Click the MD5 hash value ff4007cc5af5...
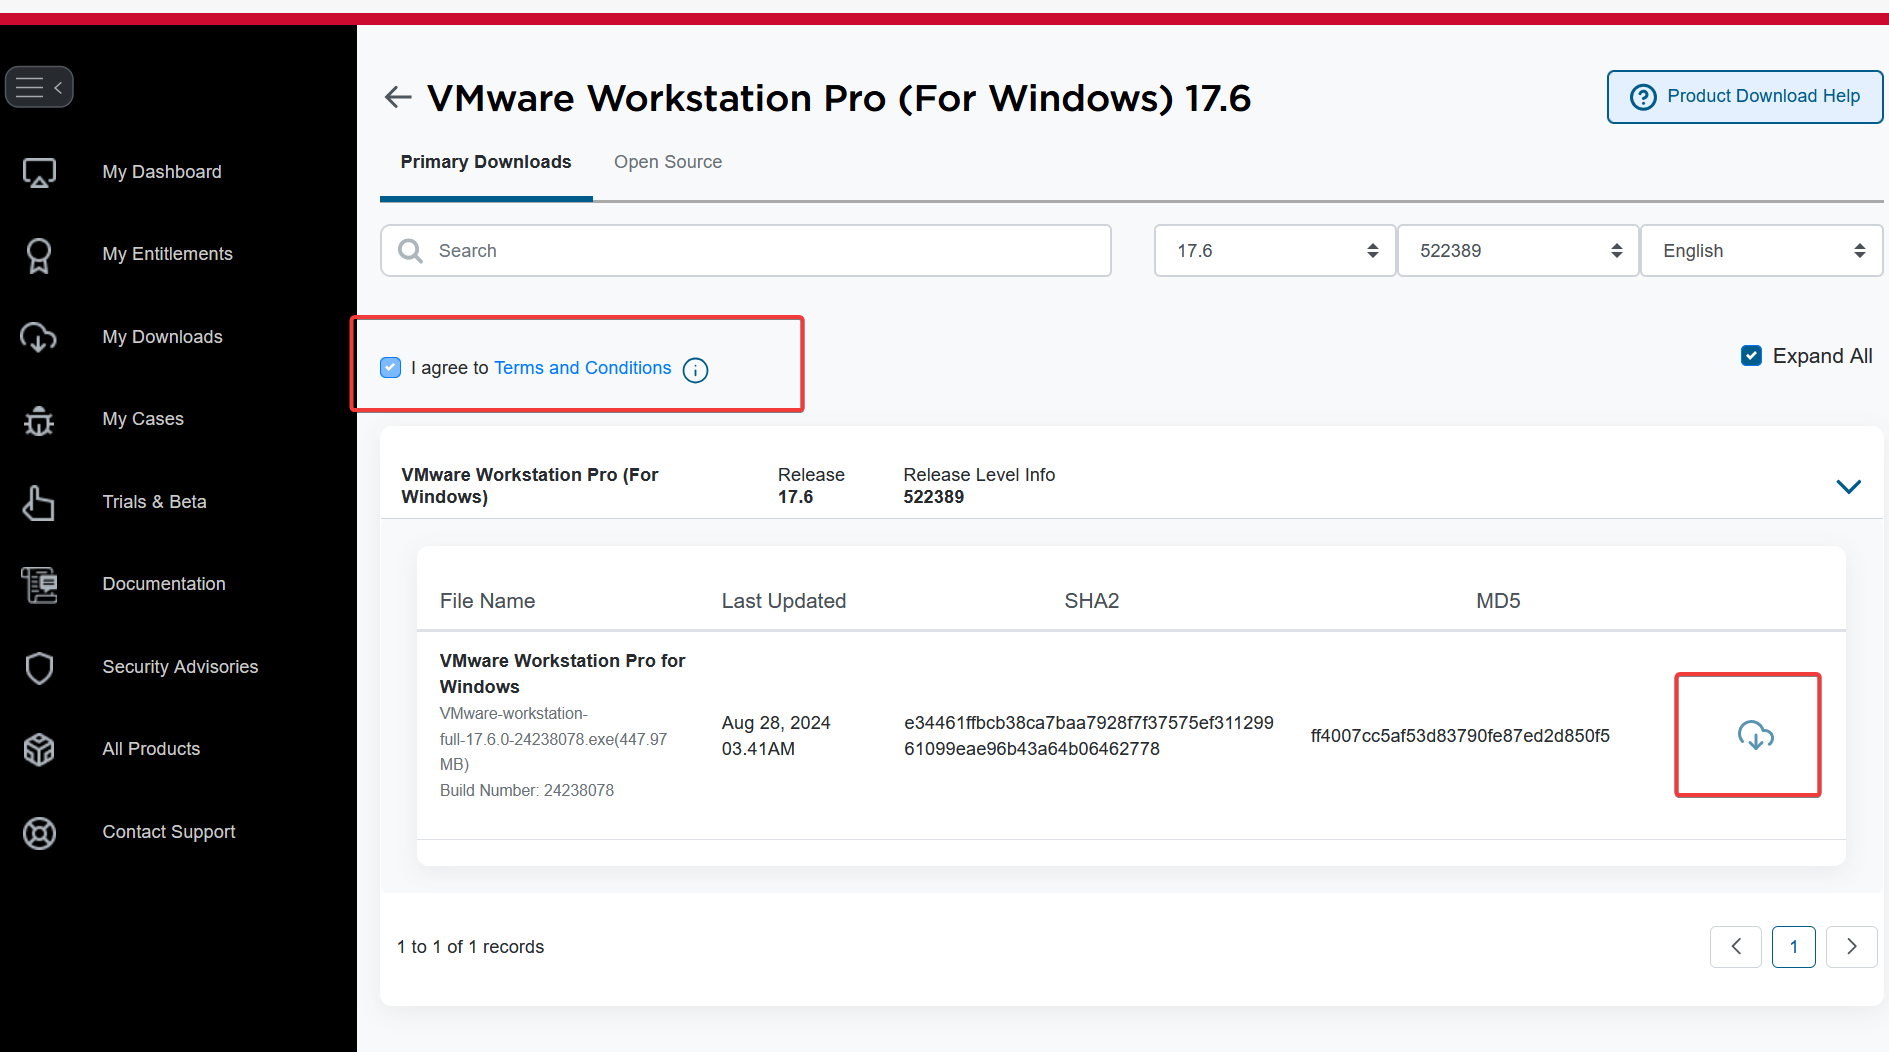This screenshot has height=1052, width=1889. pos(1460,736)
